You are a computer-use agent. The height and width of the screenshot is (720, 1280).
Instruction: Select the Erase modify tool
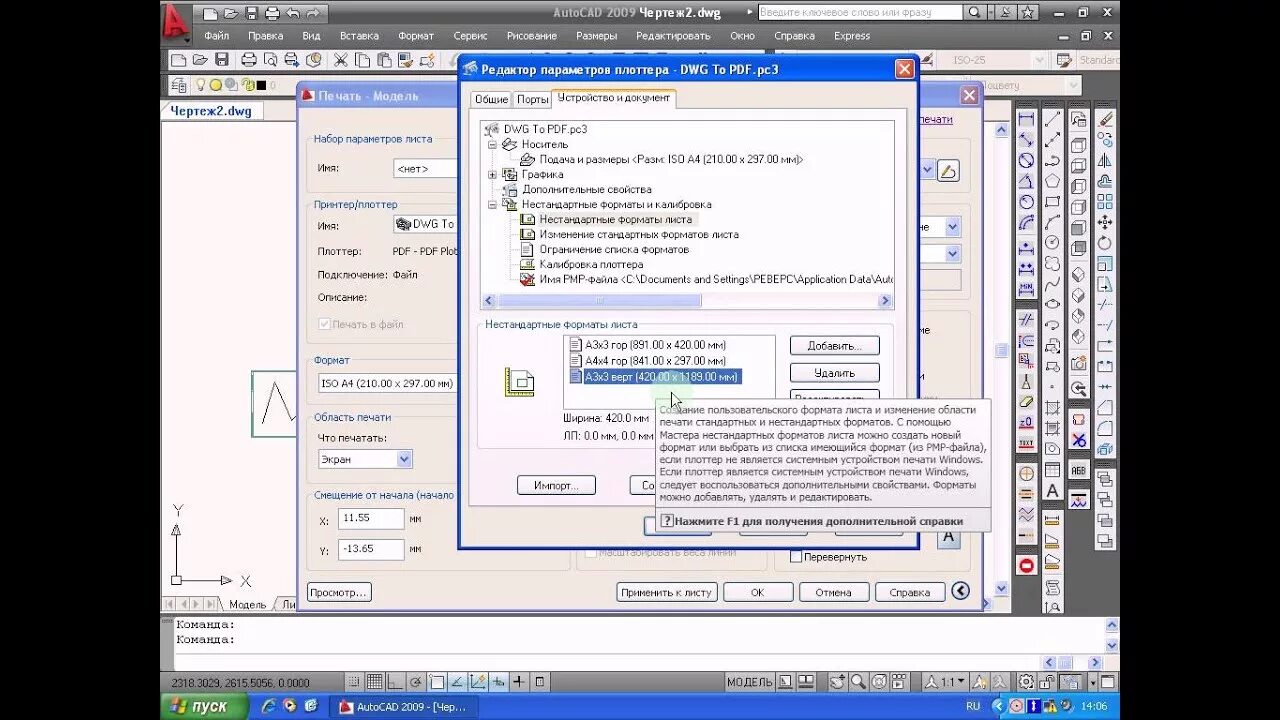1105,119
